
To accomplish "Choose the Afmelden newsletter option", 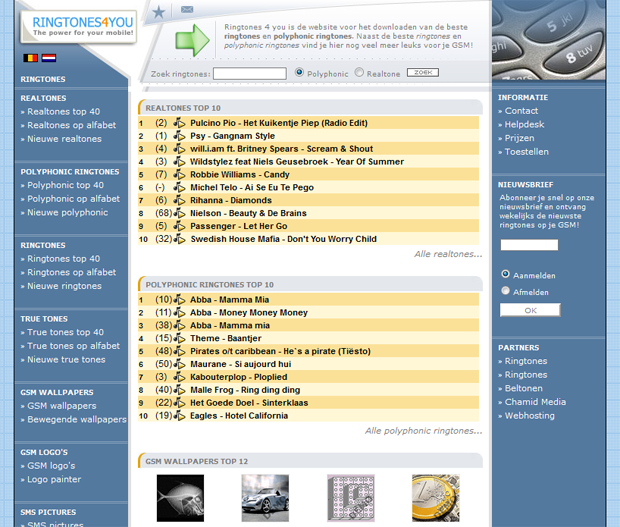I will (x=505, y=291).
